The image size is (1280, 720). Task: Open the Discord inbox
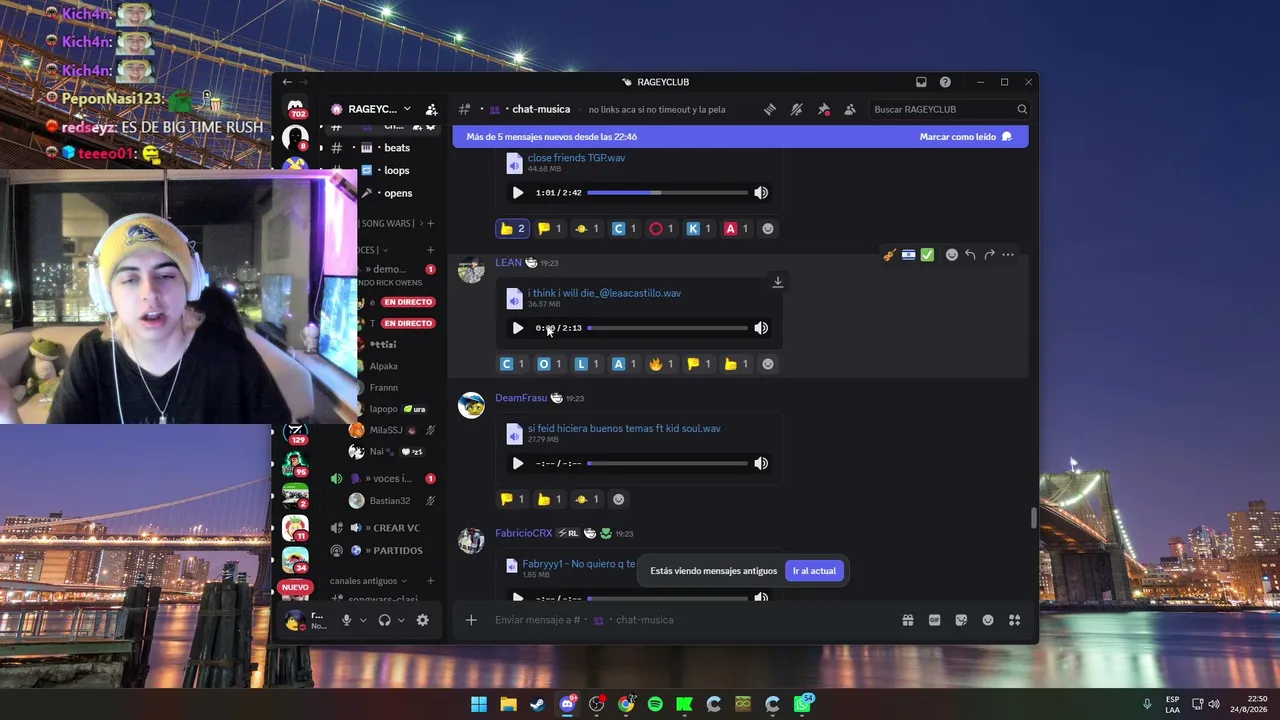[x=921, y=82]
